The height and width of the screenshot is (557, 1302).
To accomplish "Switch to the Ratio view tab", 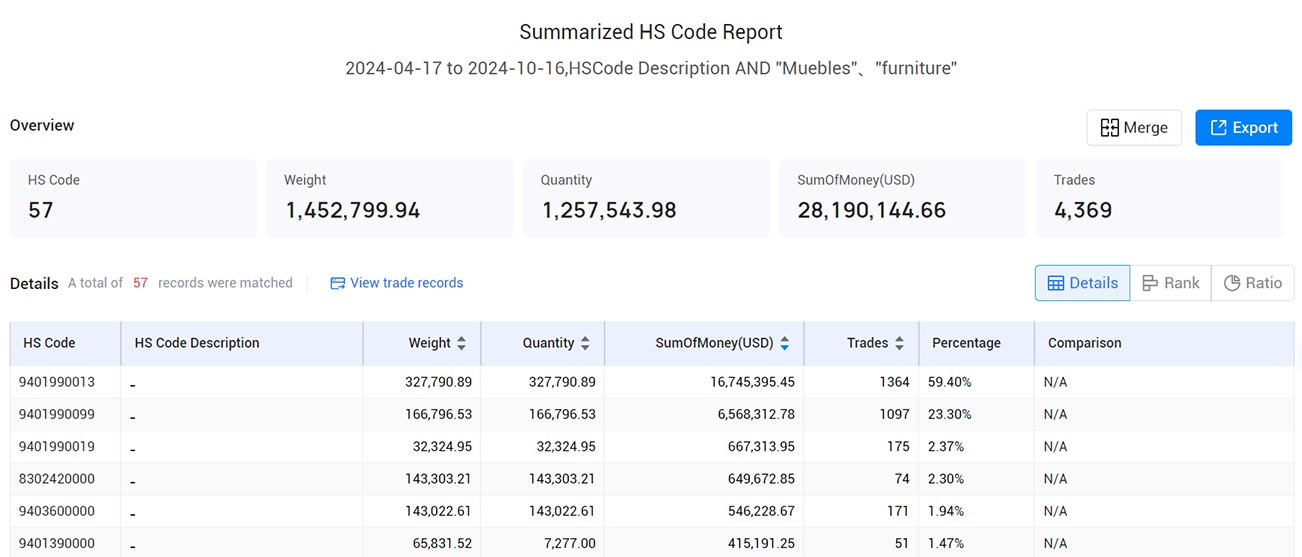I will (1252, 283).
